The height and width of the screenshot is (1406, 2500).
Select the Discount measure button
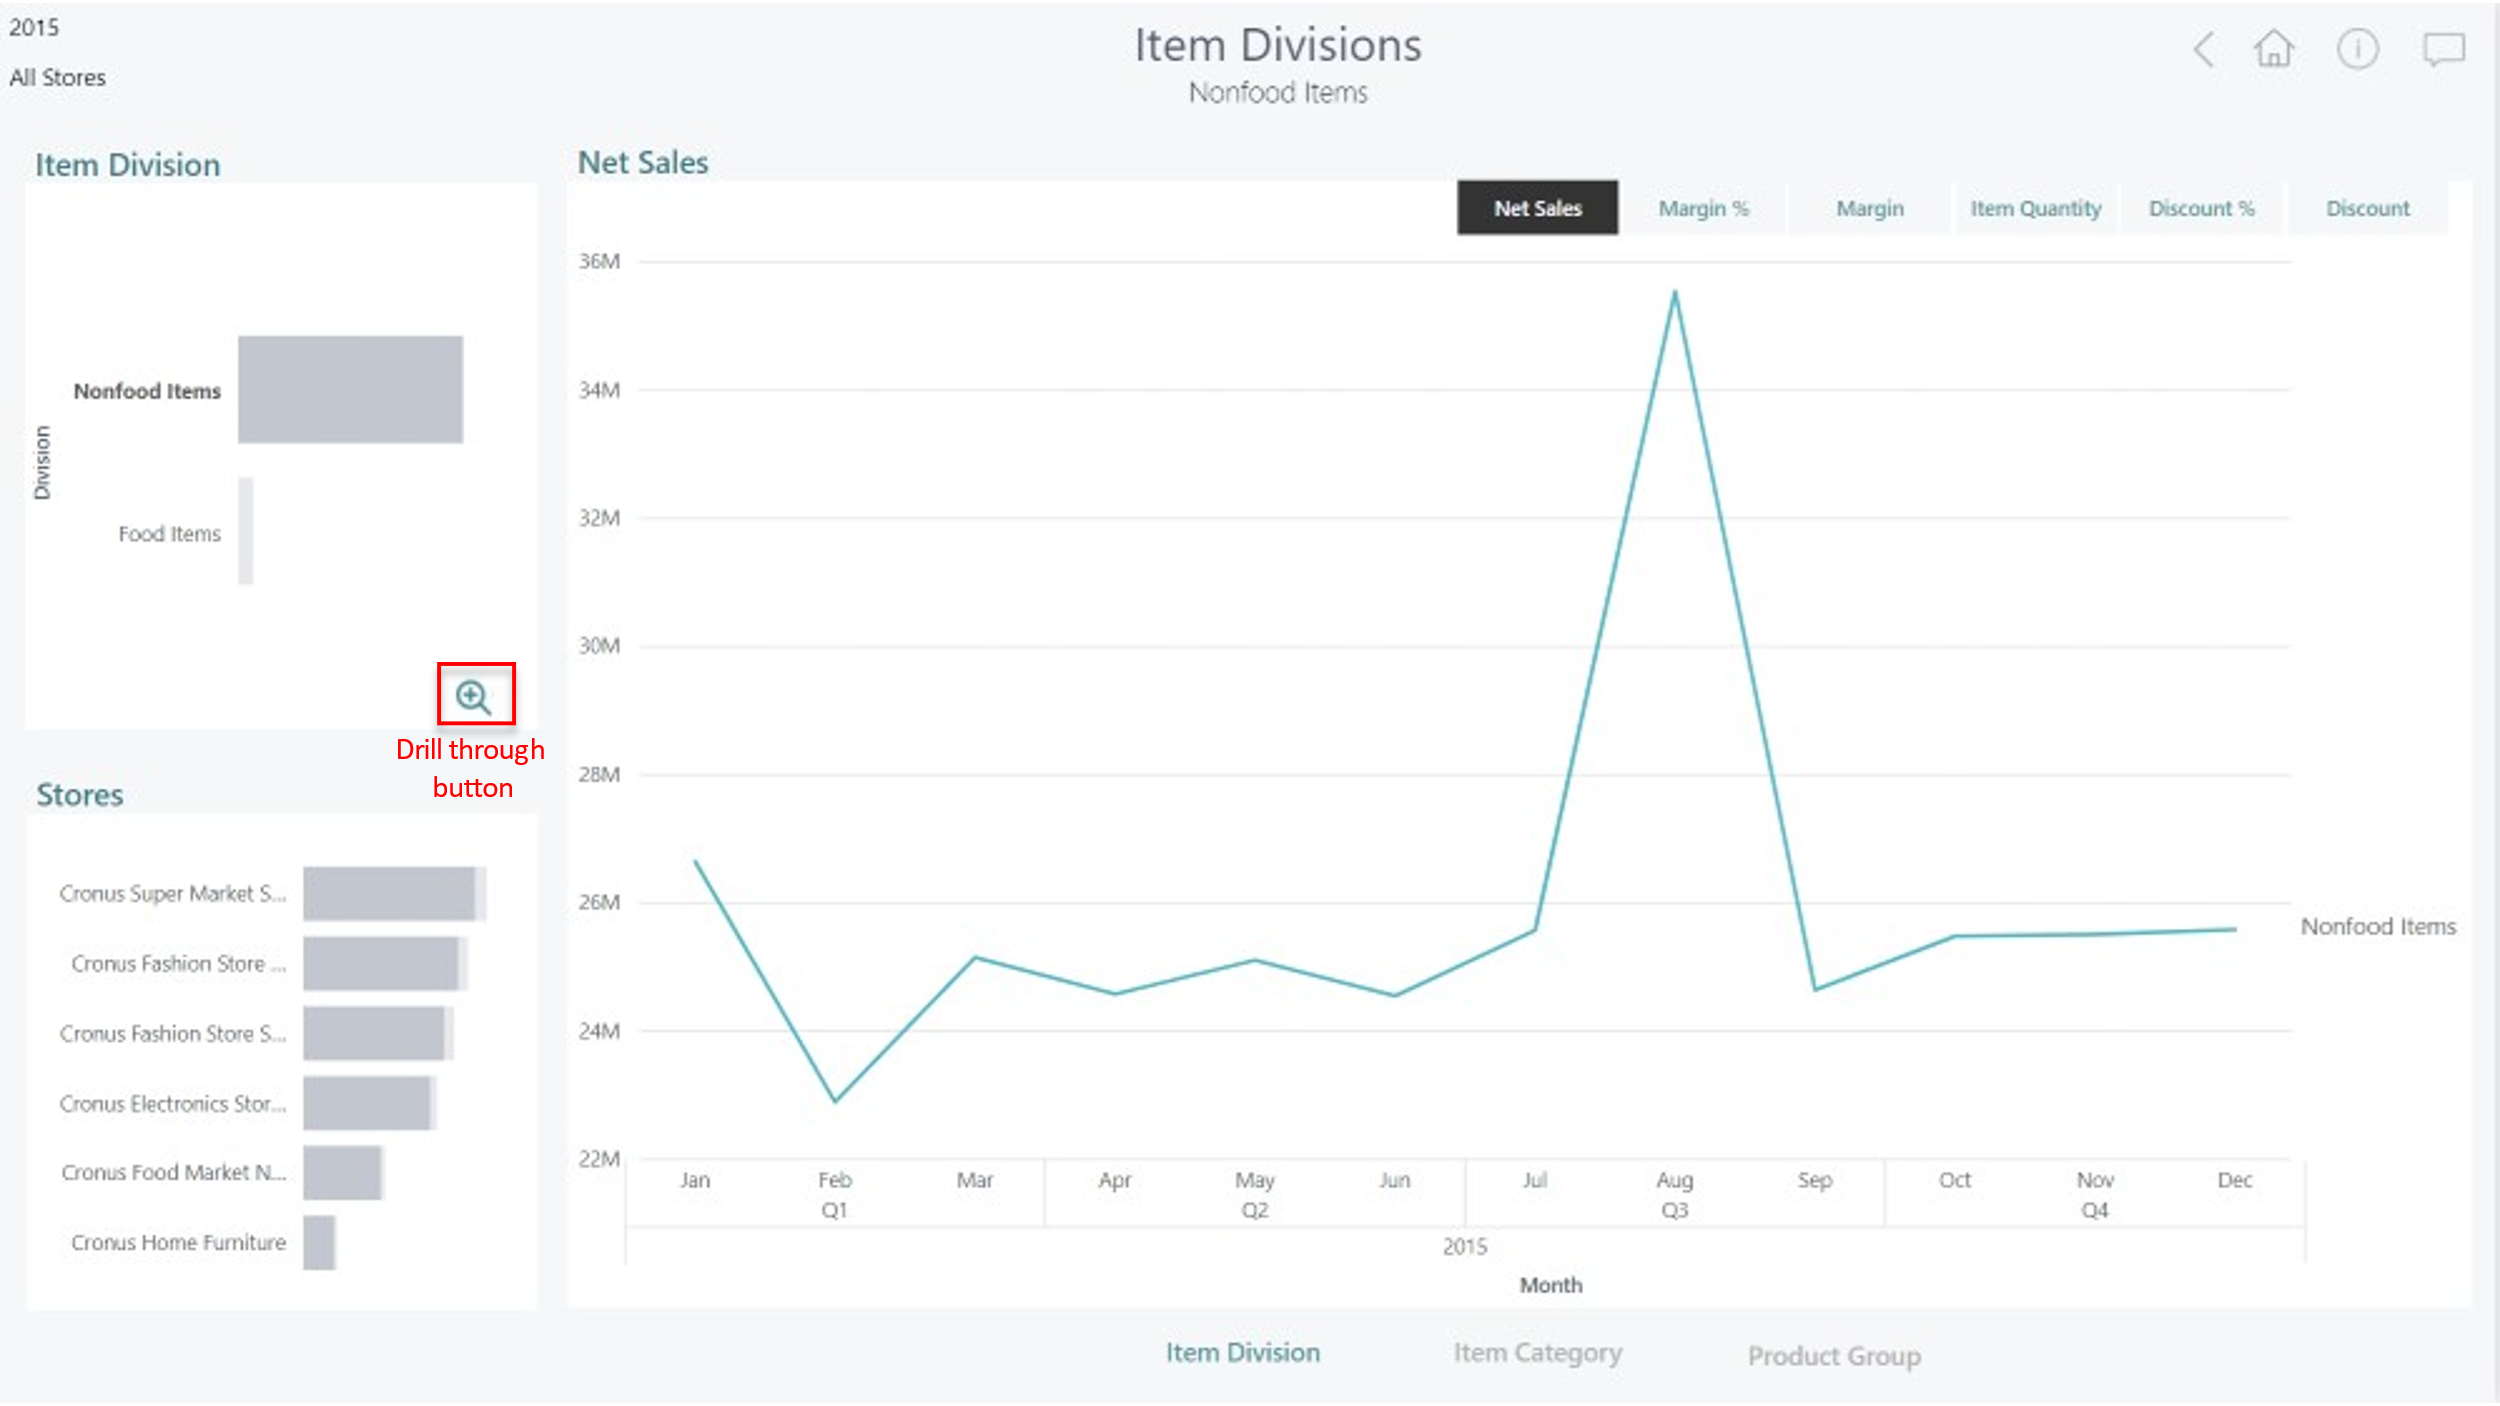coord(2367,208)
